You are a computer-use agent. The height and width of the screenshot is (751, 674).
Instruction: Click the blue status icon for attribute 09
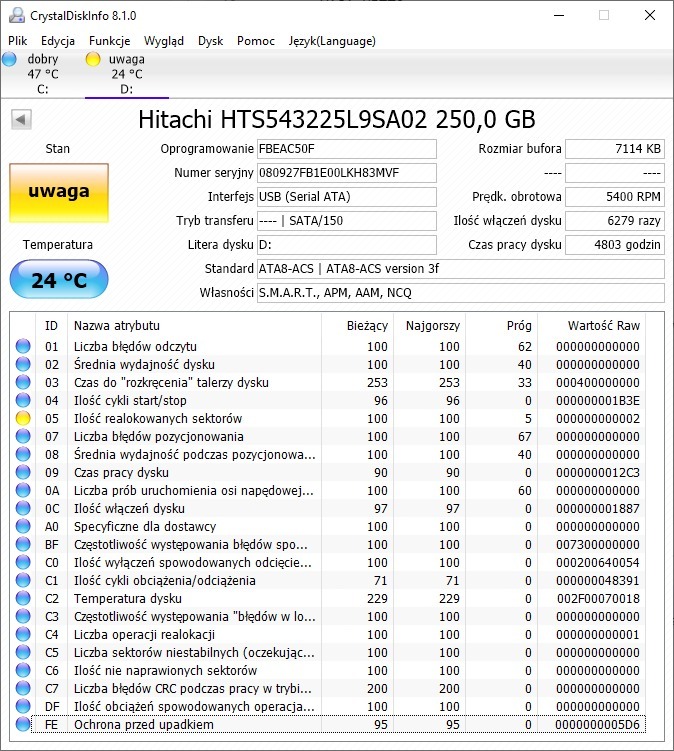point(23,472)
